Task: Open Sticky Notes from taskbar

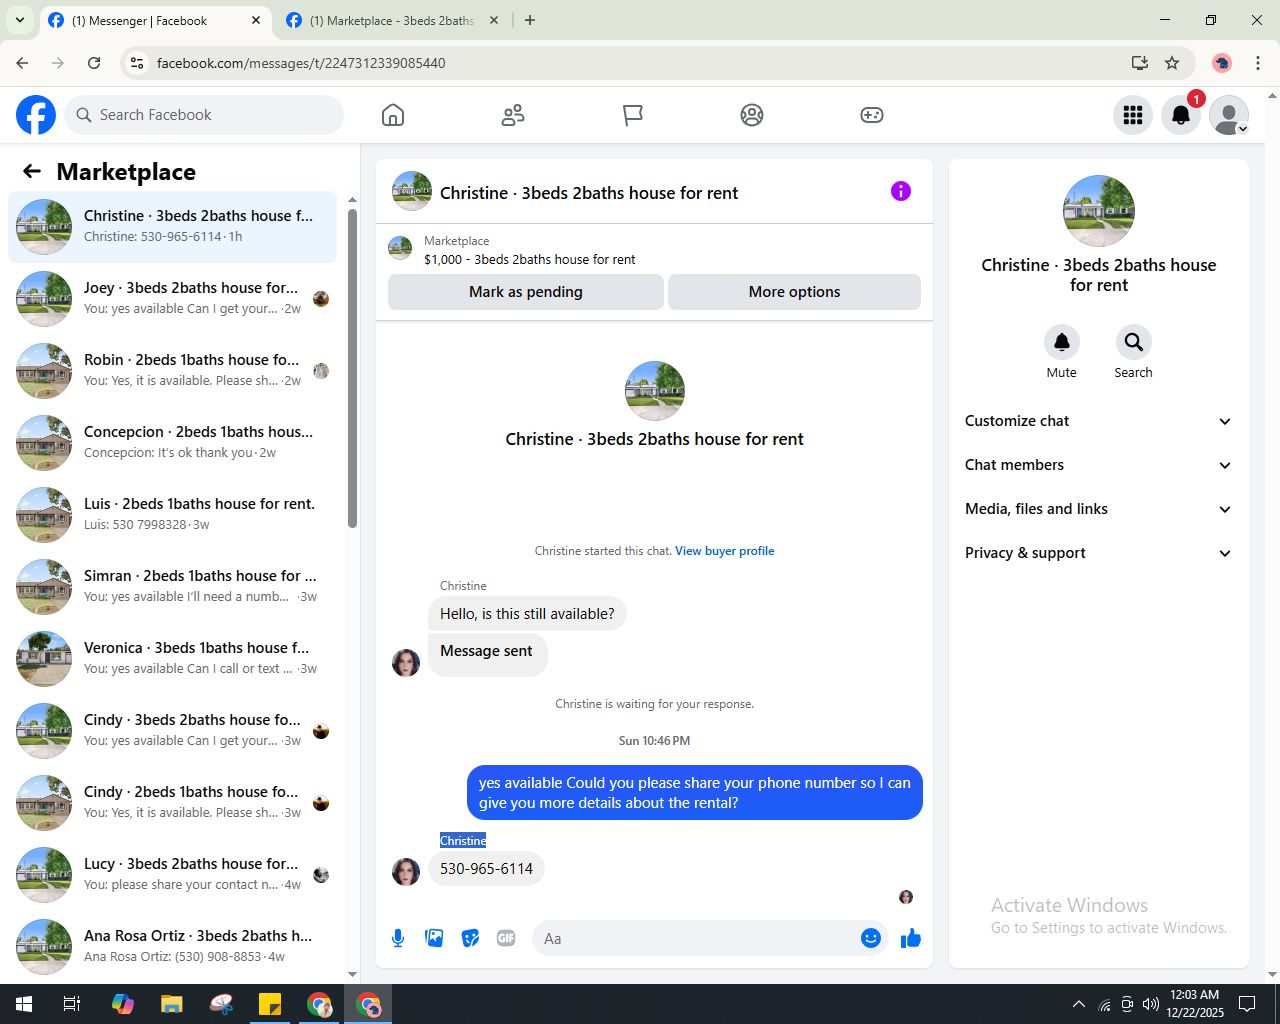Action: coord(270,1004)
